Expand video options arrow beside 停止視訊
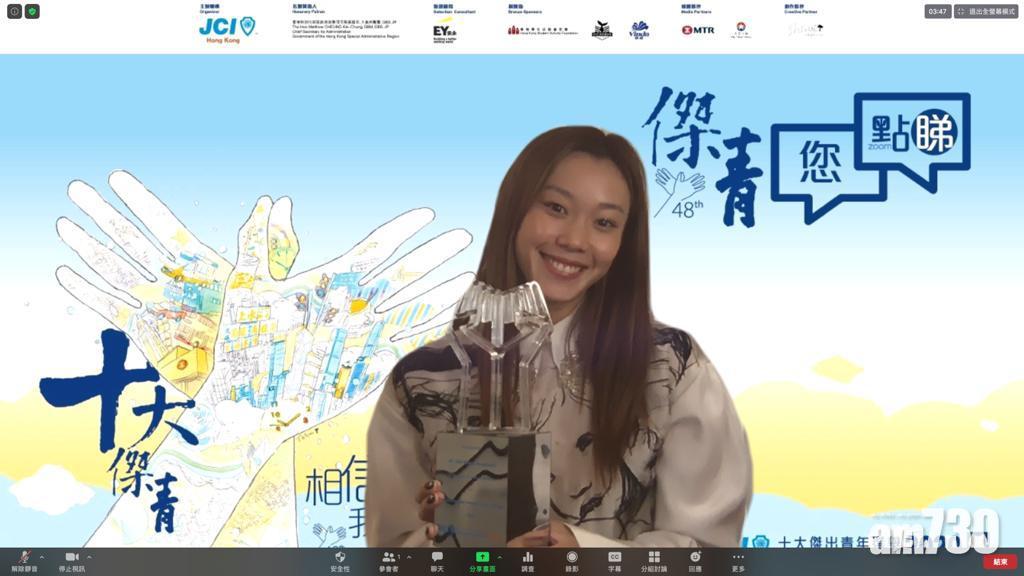Viewport: 1024px width, 576px height. click(90, 557)
